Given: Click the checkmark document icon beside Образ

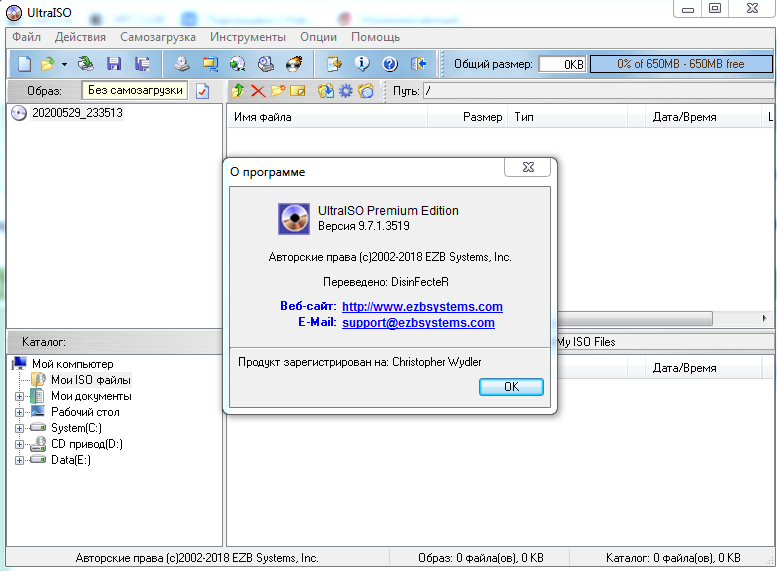Looking at the screenshot, I should [x=203, y=91].
